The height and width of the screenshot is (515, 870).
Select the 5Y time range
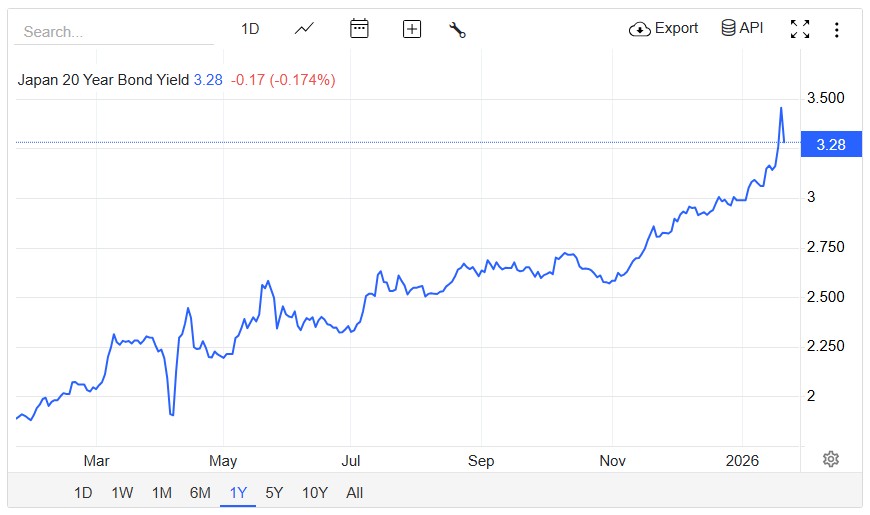point(274,492)
